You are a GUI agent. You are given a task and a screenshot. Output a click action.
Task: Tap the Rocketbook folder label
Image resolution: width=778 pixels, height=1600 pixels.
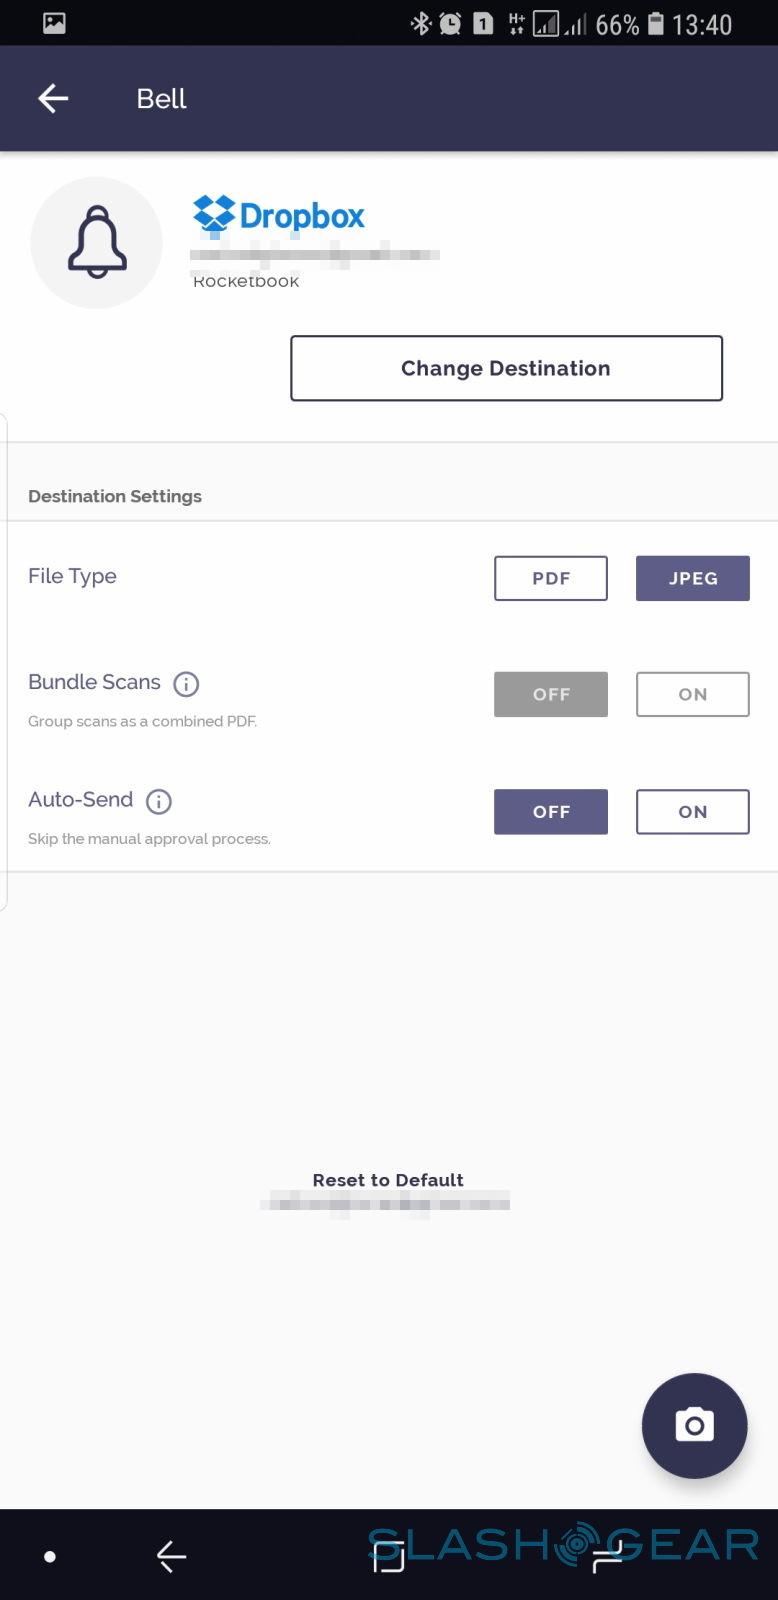(246, 282)
